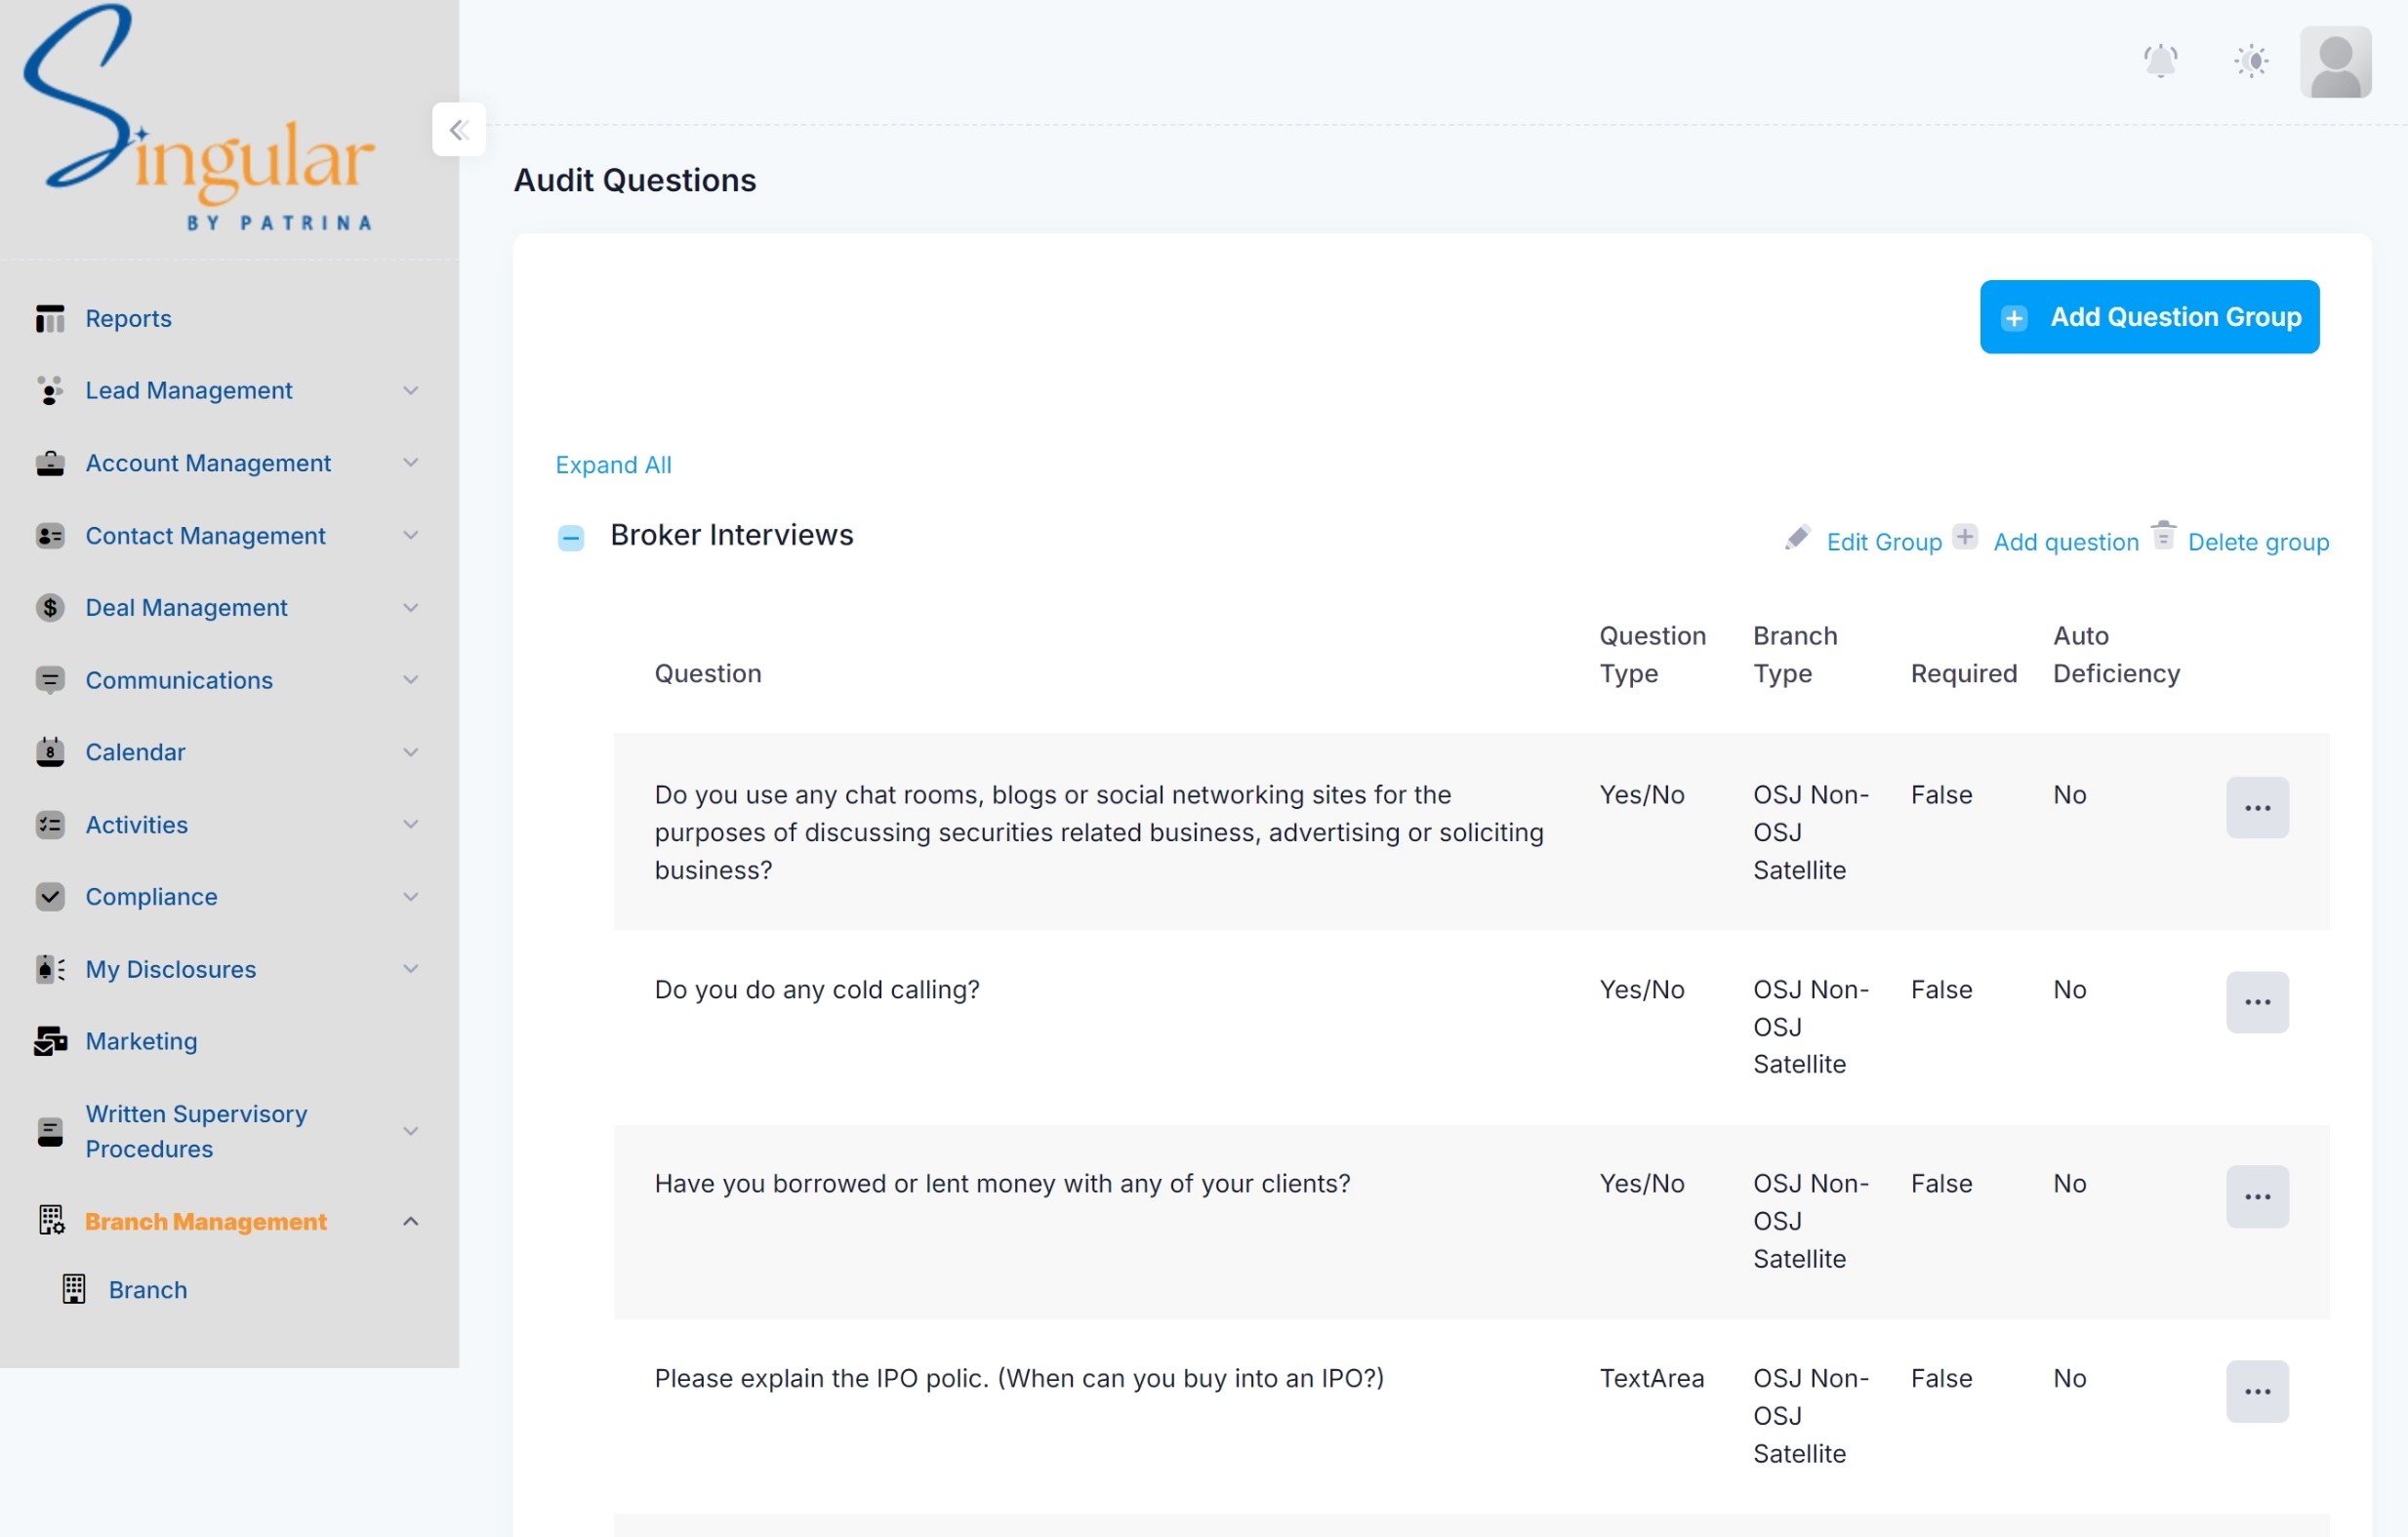Expand the Contact Management chevron
This screenshot has width=2408, height=1537.
click(x=410, y=536)
